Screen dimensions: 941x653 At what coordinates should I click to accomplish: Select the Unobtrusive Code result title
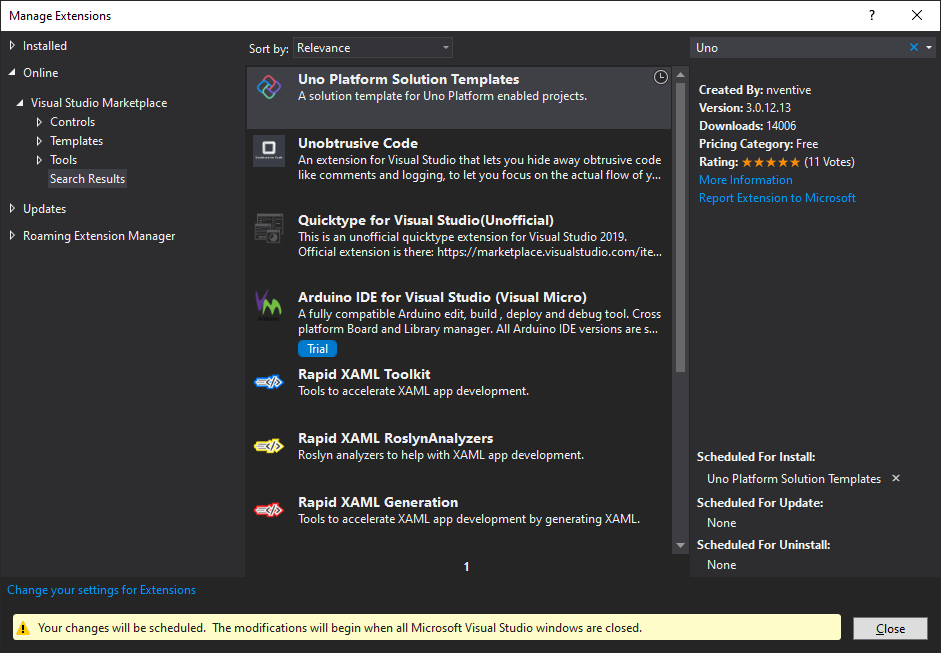pos(358,143)
